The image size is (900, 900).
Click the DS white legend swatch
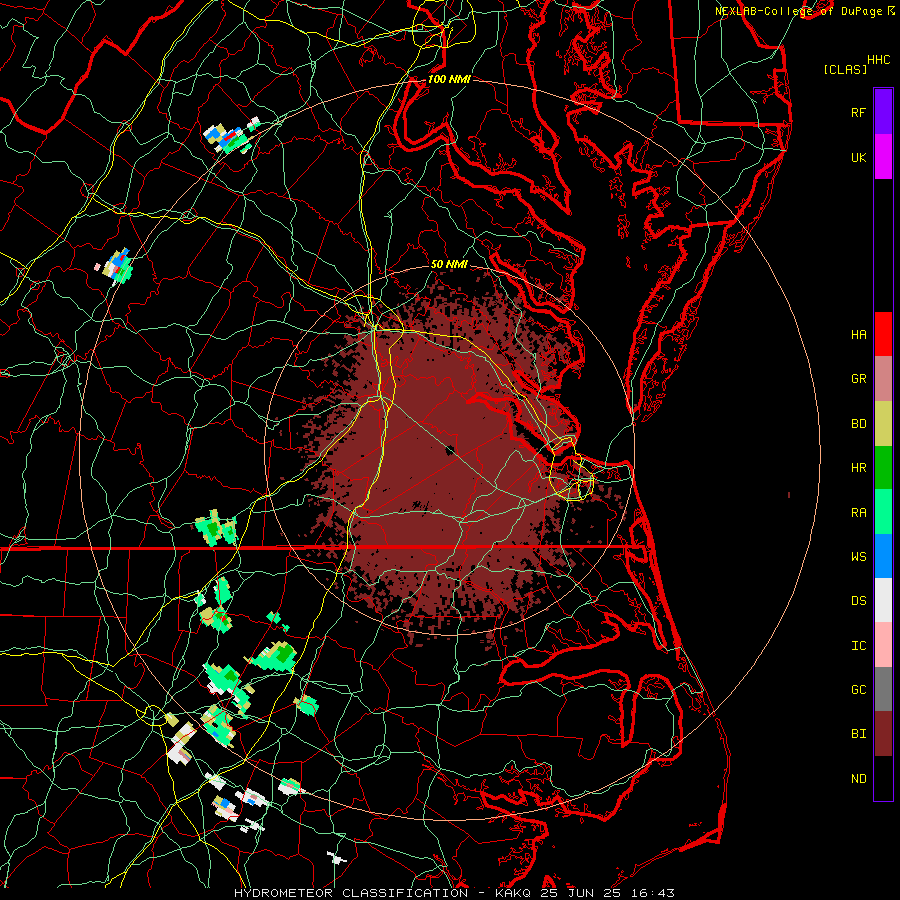coord(883,600)
